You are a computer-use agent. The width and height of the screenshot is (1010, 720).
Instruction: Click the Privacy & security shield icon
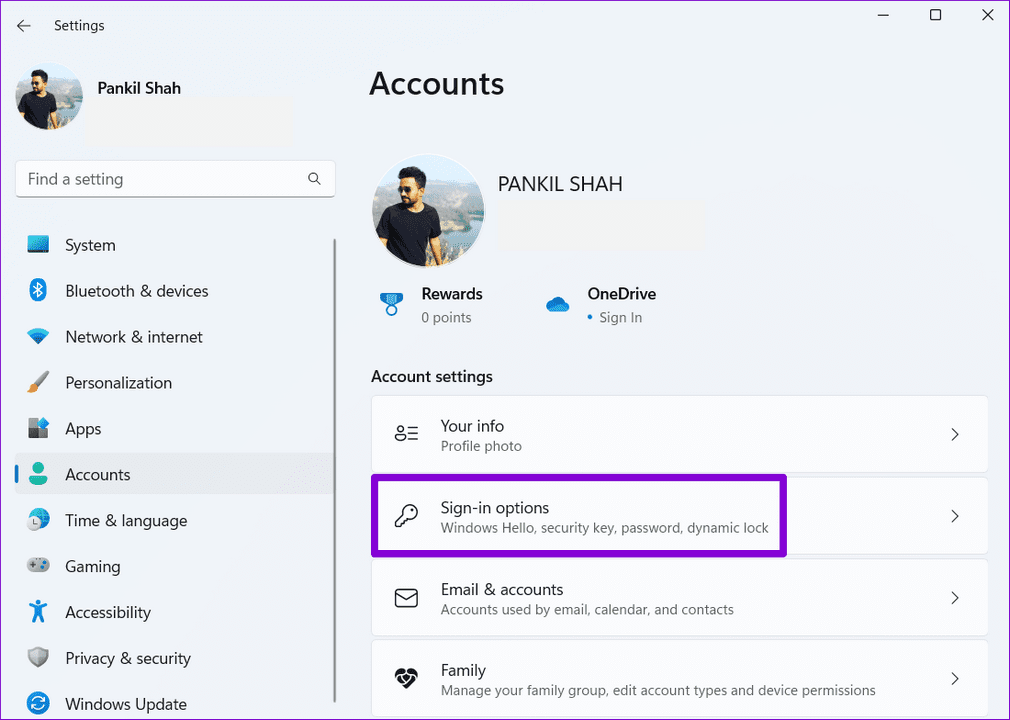click(x=38, y=658)
